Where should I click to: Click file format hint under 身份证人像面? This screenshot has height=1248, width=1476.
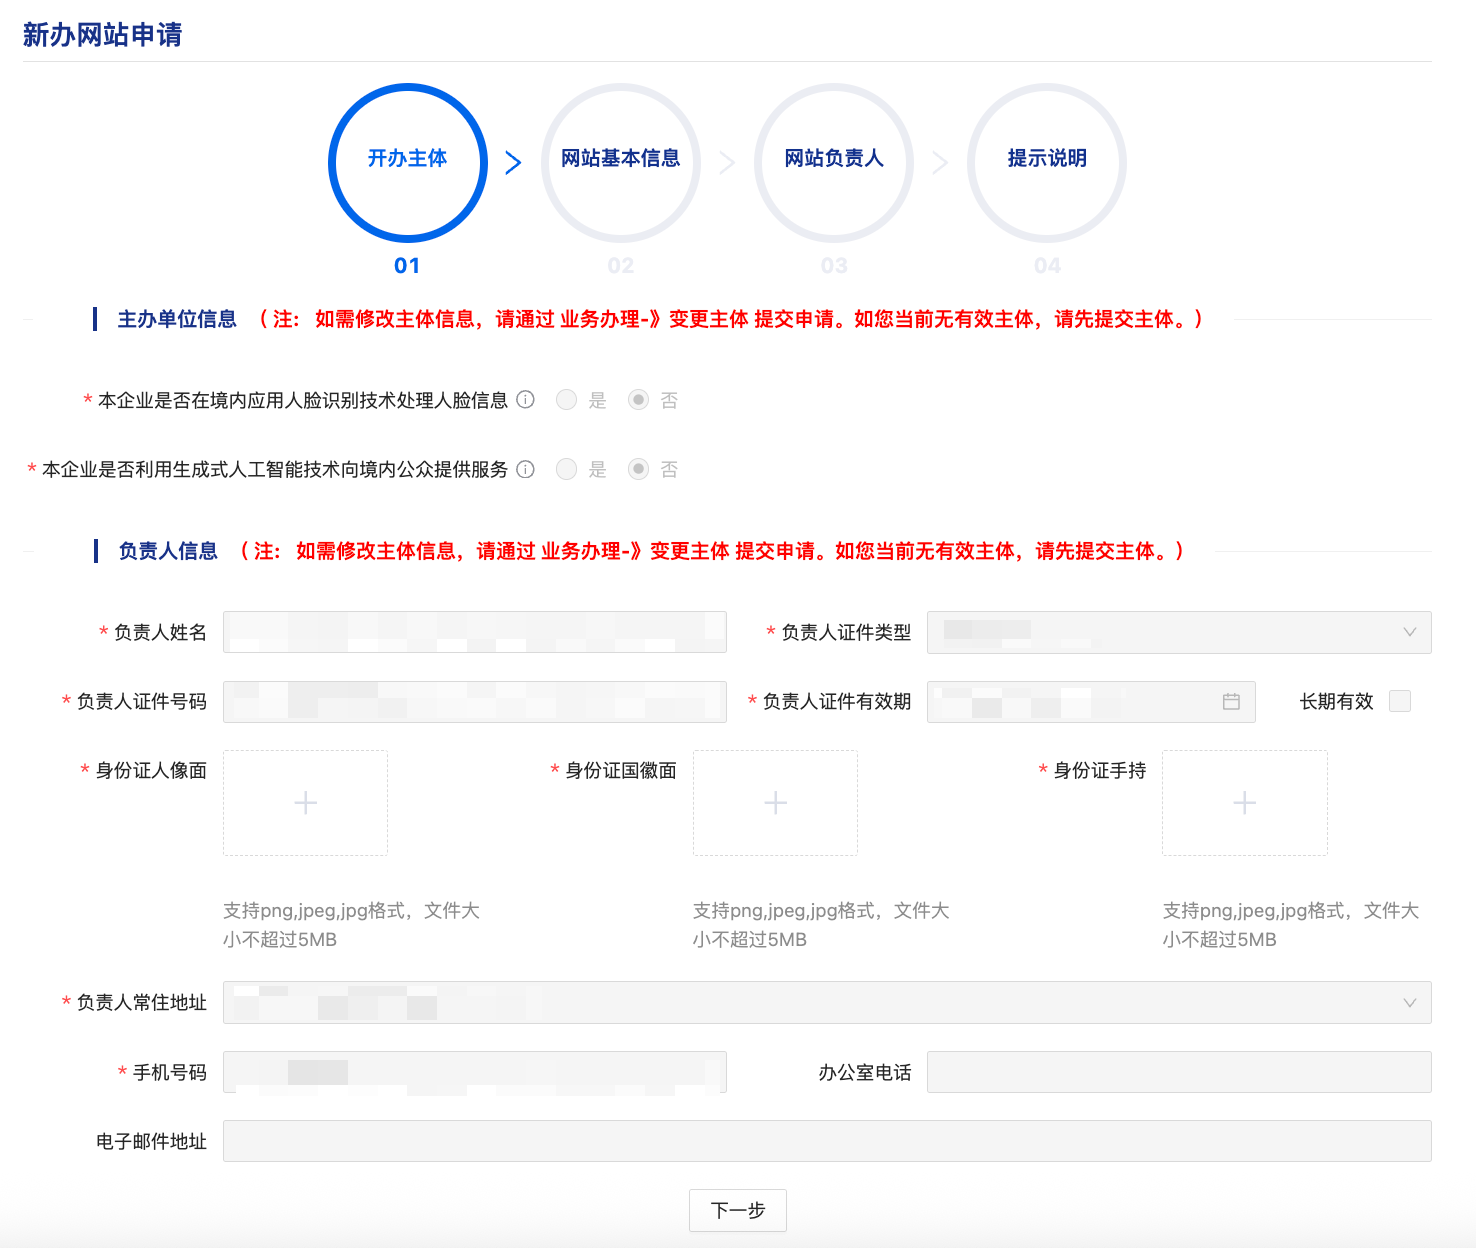351,925
